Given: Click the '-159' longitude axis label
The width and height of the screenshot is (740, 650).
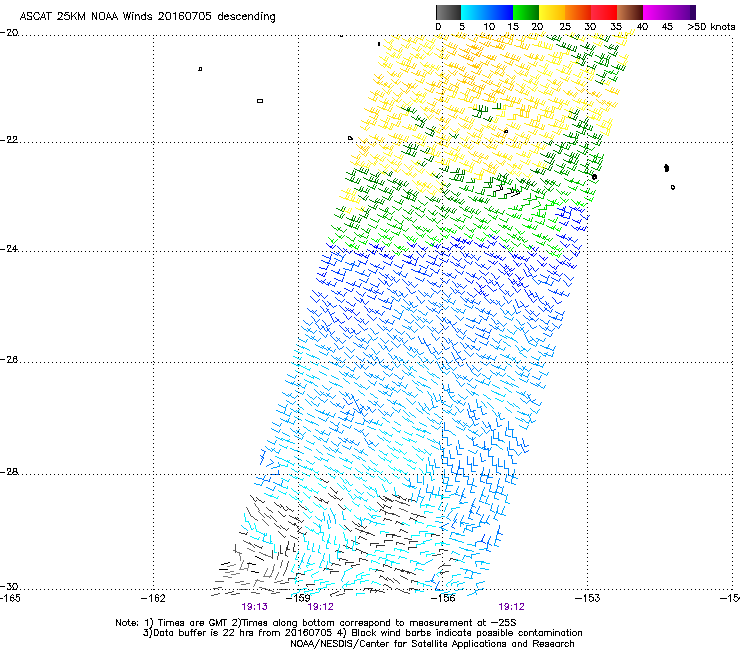Looking at the screenshot, I should click(x=298, y=599).
